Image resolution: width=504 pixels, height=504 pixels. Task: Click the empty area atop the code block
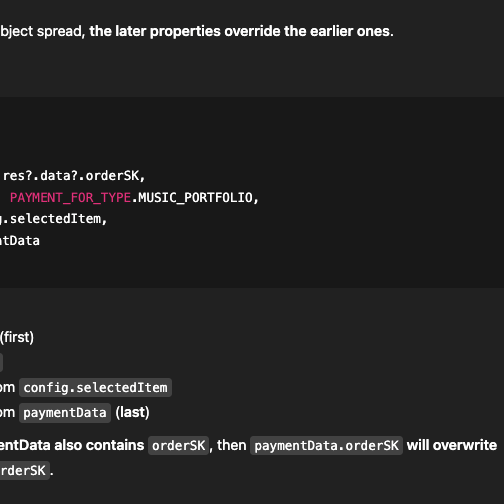click(x=252, y=130)
